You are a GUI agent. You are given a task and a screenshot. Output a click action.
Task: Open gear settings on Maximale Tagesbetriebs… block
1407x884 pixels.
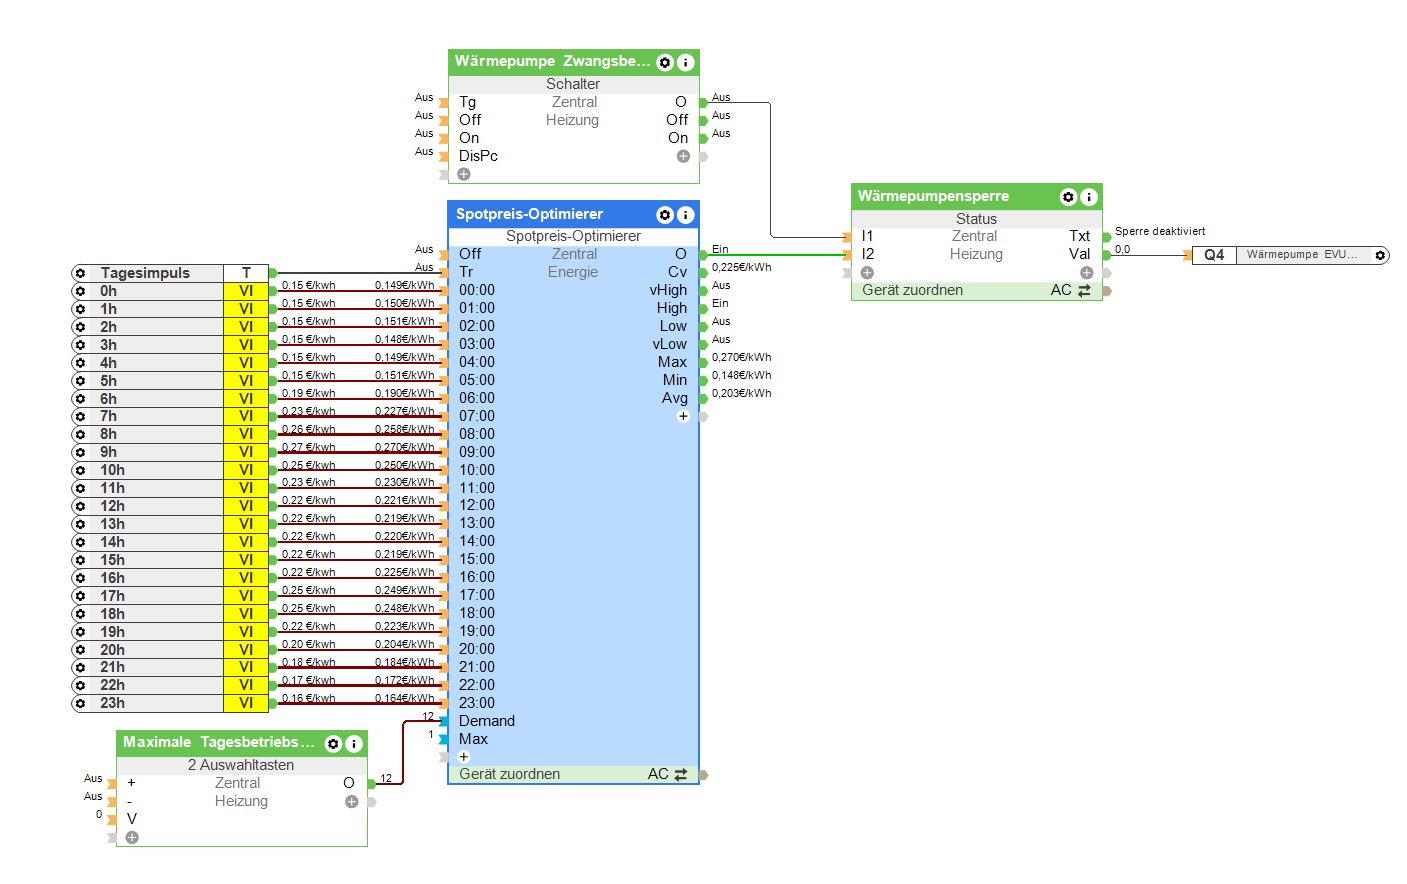pos(334,744)
